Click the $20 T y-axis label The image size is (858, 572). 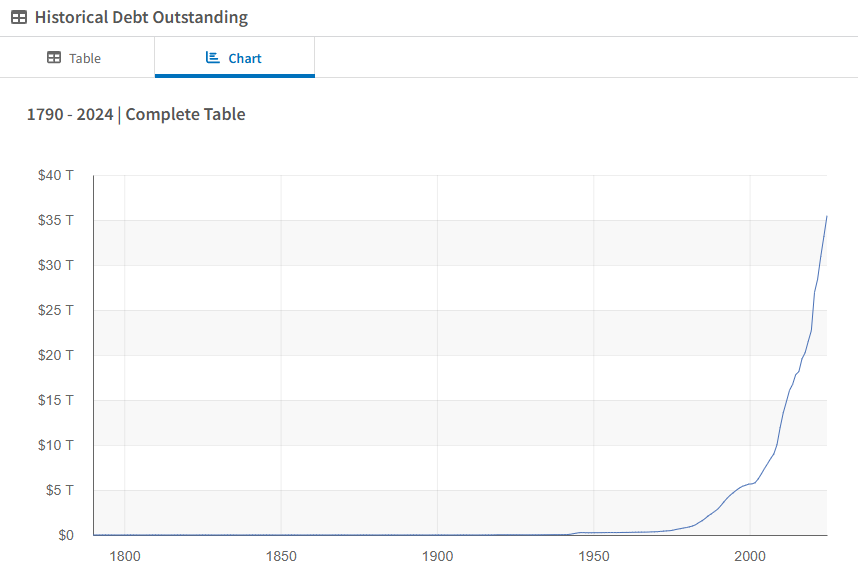pyautogui.click(x=56, y=355)
